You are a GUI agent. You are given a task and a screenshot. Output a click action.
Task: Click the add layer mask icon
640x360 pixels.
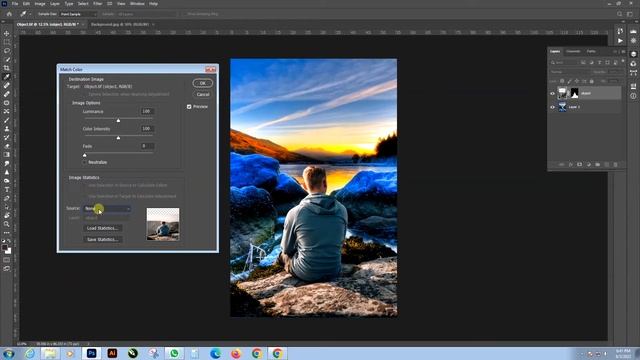pos(579,164)
